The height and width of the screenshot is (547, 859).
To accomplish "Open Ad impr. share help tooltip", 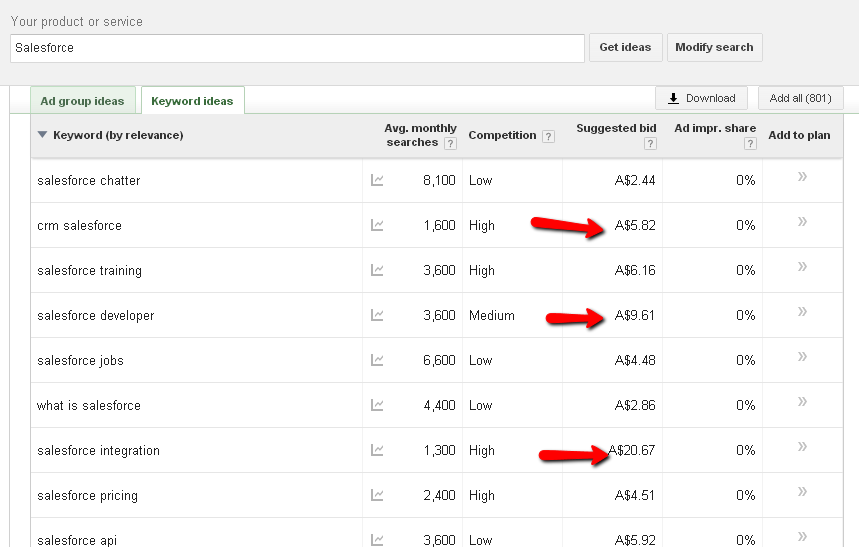I will [x=750, y=144].
